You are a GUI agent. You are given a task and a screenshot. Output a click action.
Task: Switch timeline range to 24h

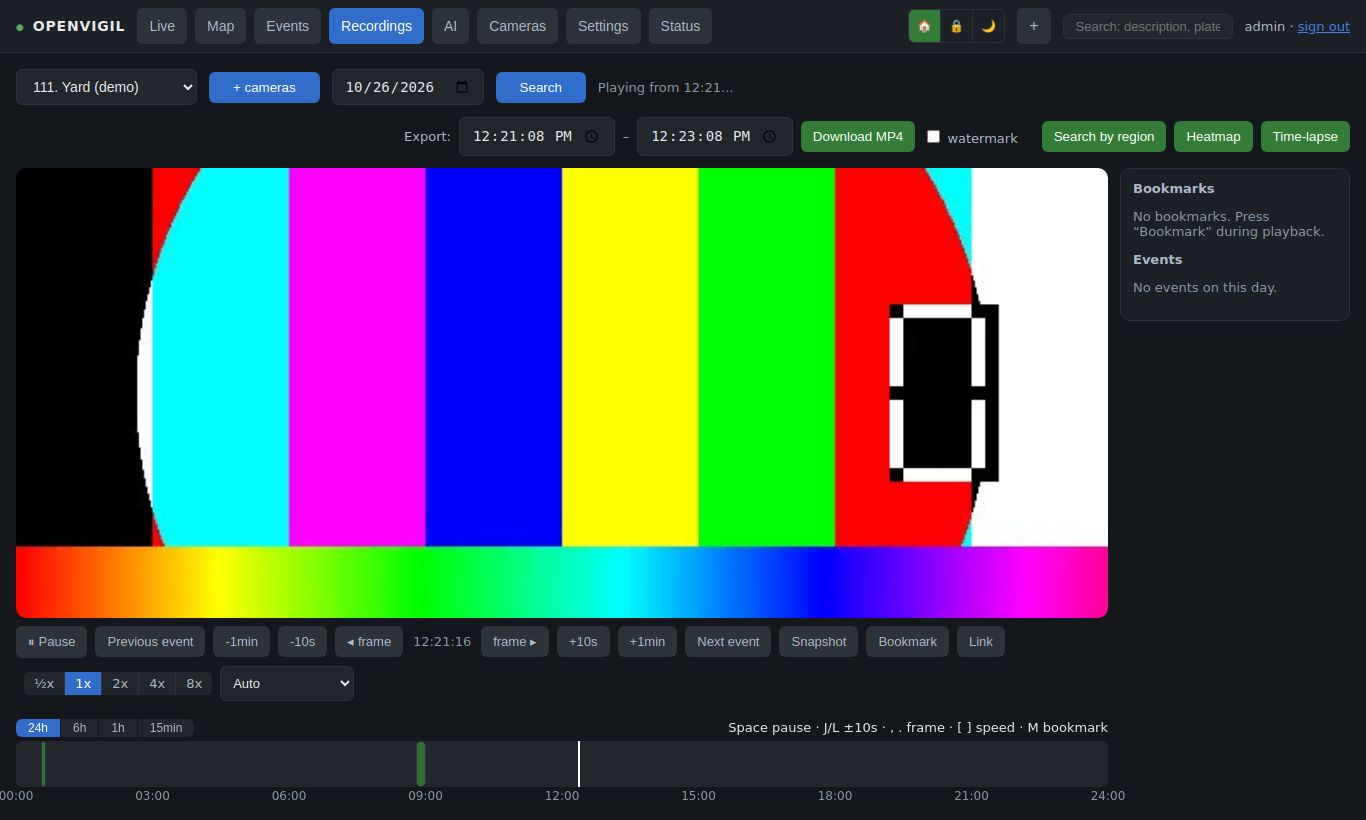tap(38, 728)
